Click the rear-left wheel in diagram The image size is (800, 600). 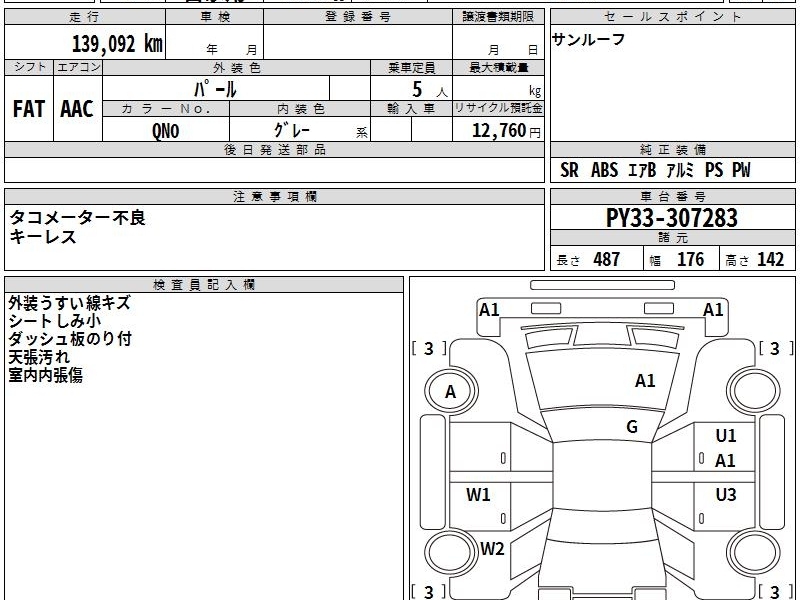coord(451,553)
